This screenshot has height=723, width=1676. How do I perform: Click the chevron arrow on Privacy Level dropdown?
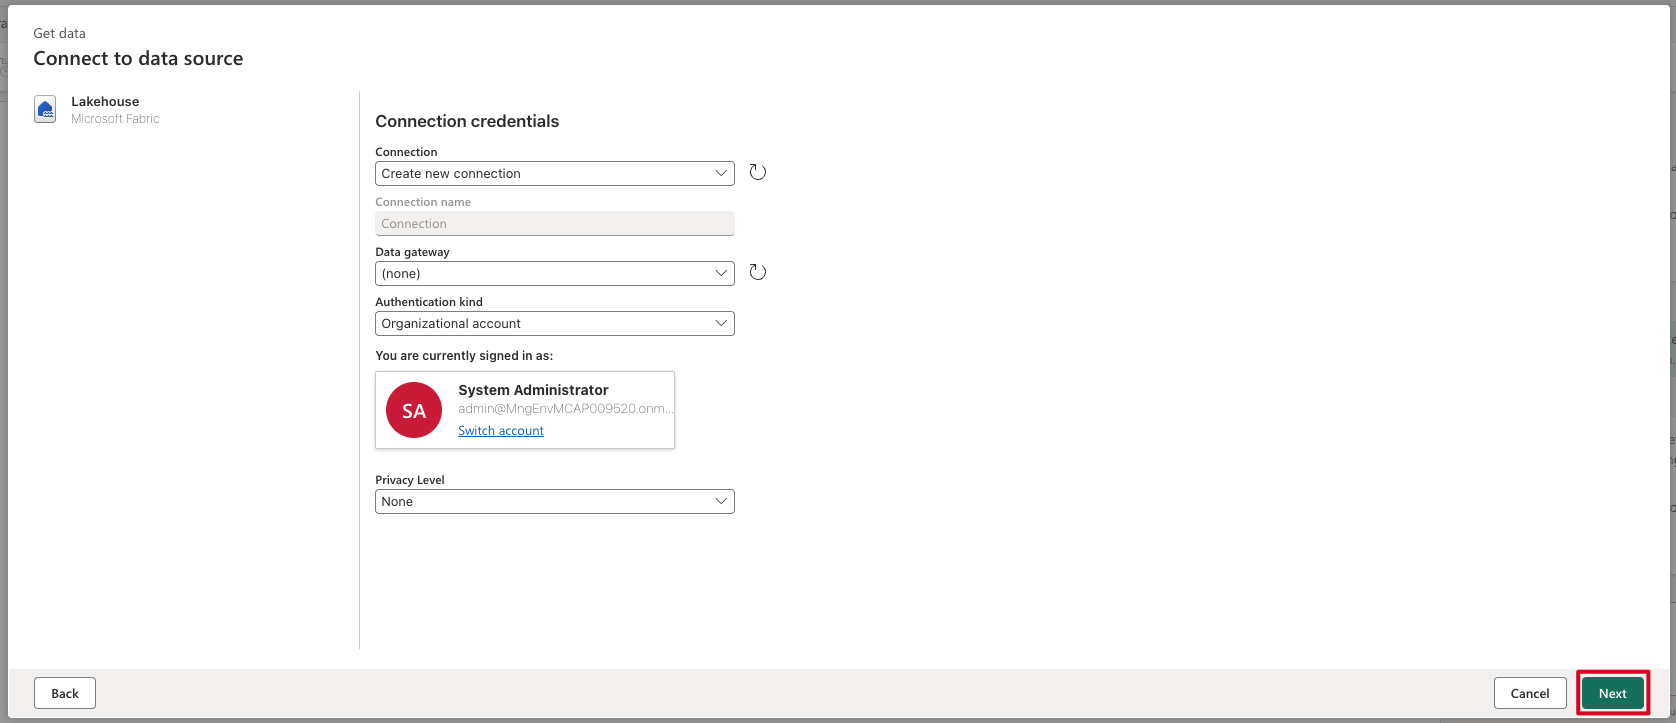point(721,501)
